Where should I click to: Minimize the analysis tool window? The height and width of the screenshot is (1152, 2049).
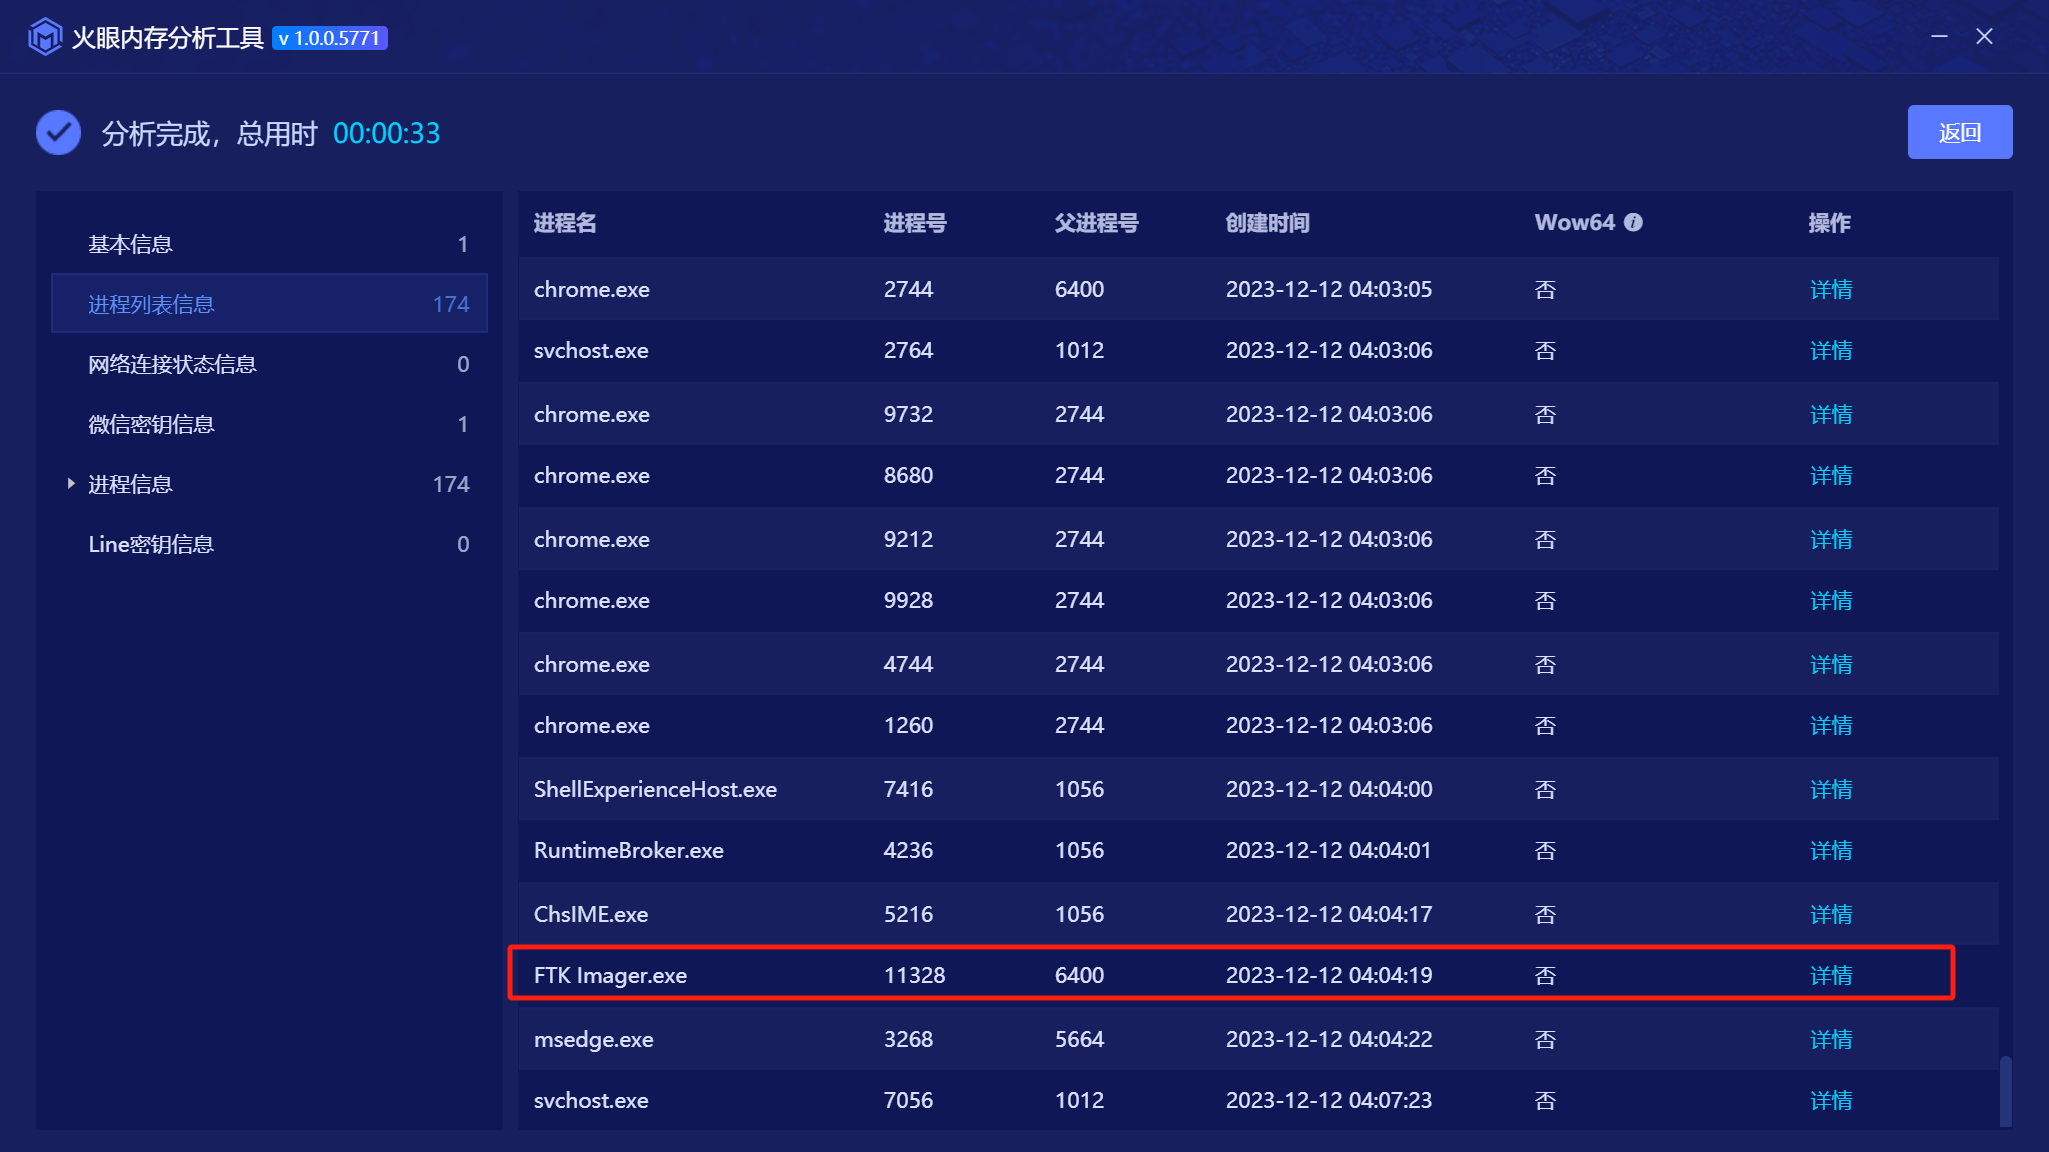pos(1939,36)
